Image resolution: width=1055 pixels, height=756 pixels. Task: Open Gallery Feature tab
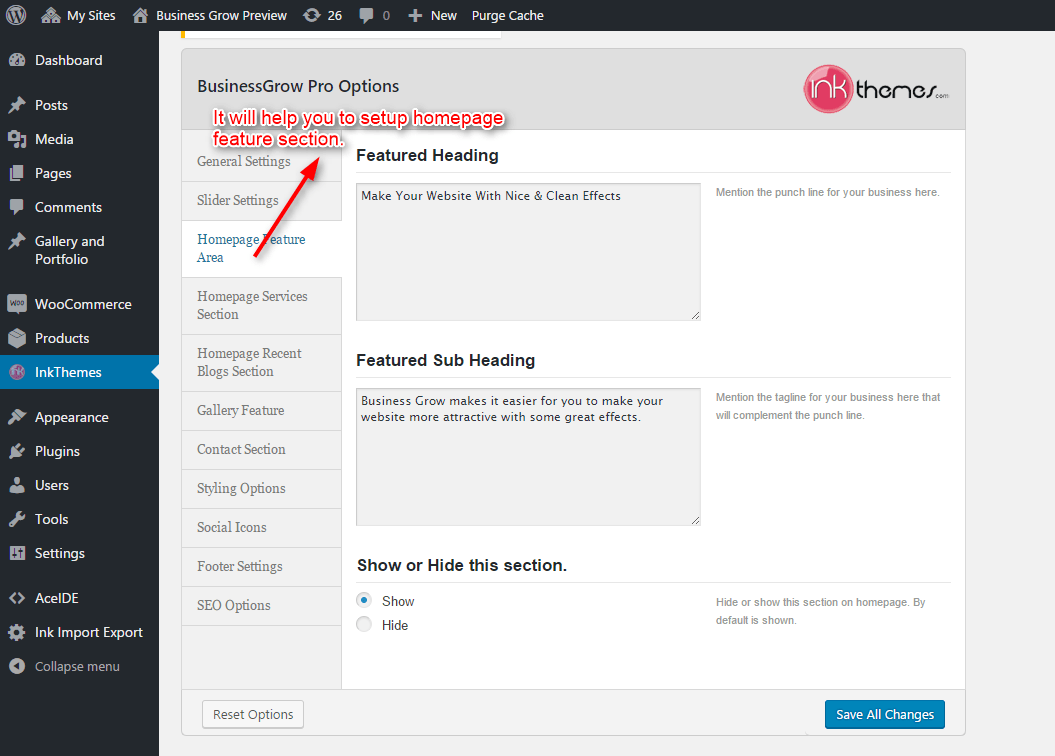pos(262,410)
